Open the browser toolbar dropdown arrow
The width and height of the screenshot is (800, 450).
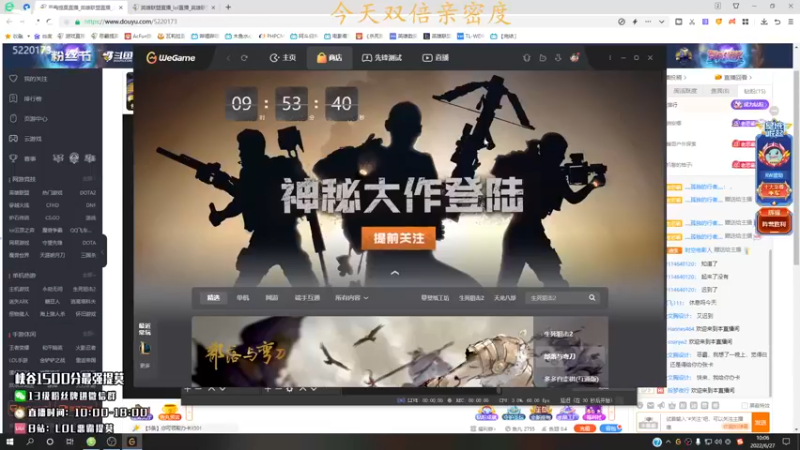(661, 22)
